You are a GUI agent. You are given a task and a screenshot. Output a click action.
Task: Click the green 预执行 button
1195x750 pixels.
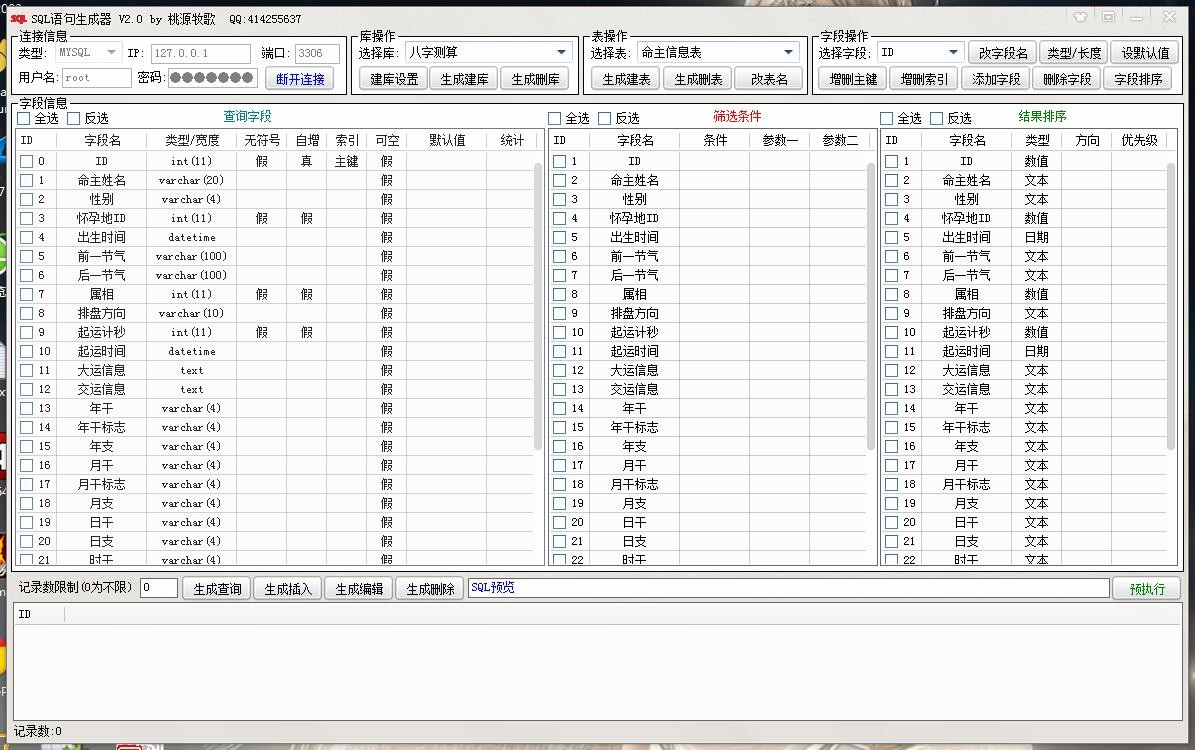(1147, 588)
